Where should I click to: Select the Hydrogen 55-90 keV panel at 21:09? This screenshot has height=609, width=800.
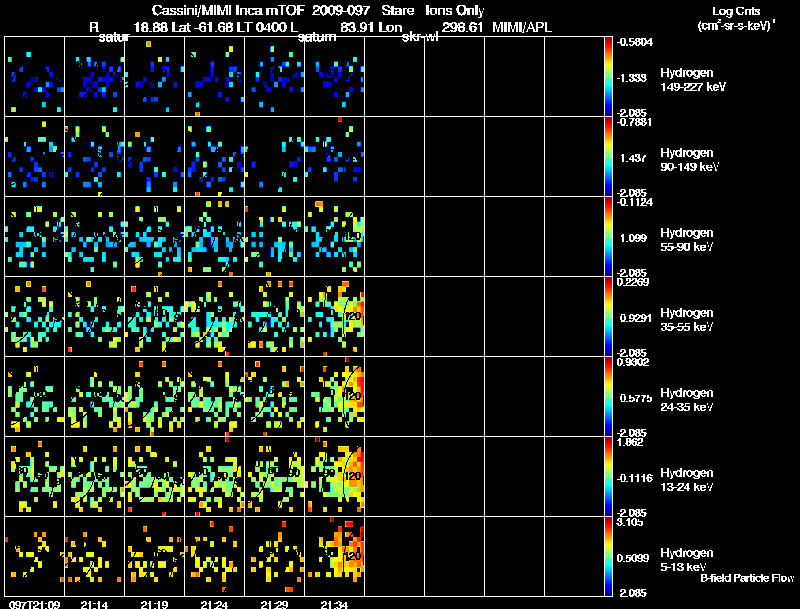[35, 237]
